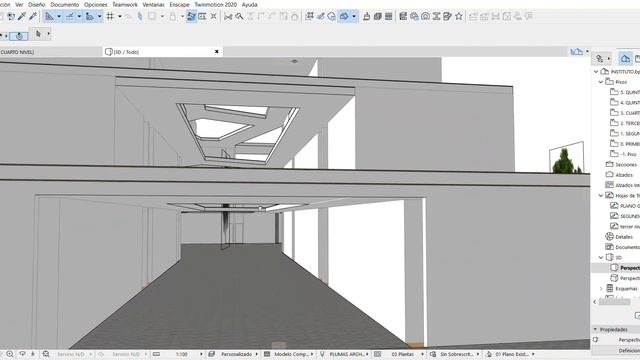Open the Enscape menu

pyautogui.click(x=179, y=4)
